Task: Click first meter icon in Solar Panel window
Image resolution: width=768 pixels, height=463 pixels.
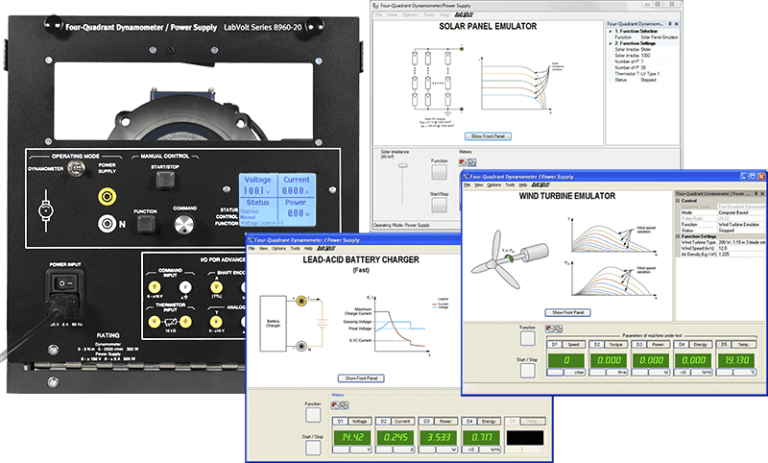Action: [x=463, y=162]
